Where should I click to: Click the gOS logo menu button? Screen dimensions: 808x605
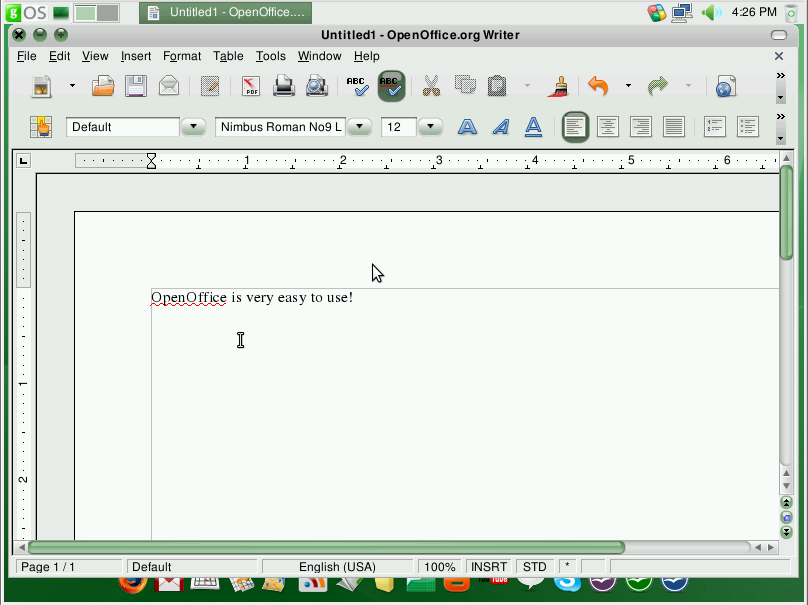coord(27,12)
